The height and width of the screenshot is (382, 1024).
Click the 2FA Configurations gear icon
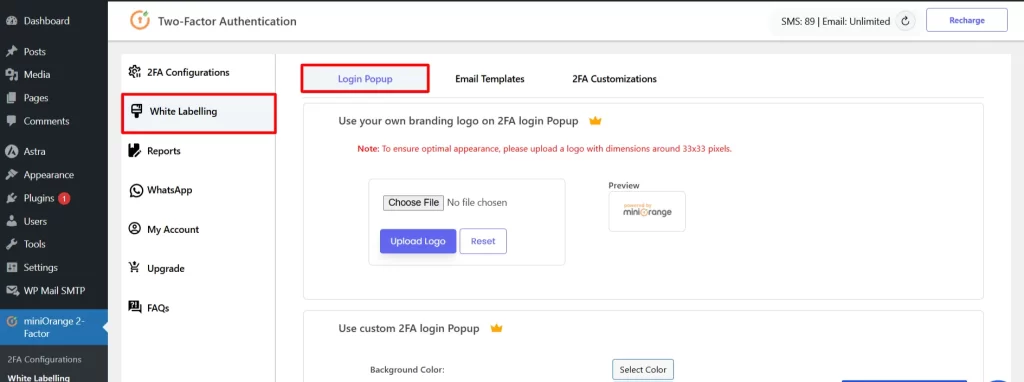(x=135, y=72)
